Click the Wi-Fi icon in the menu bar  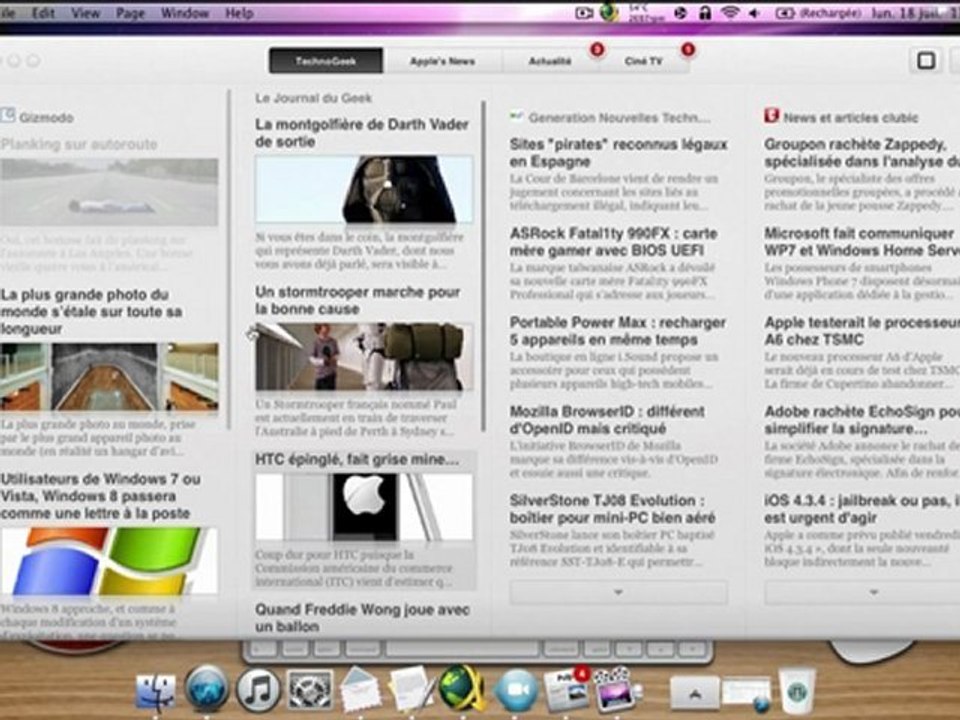(x=730, y=12)
